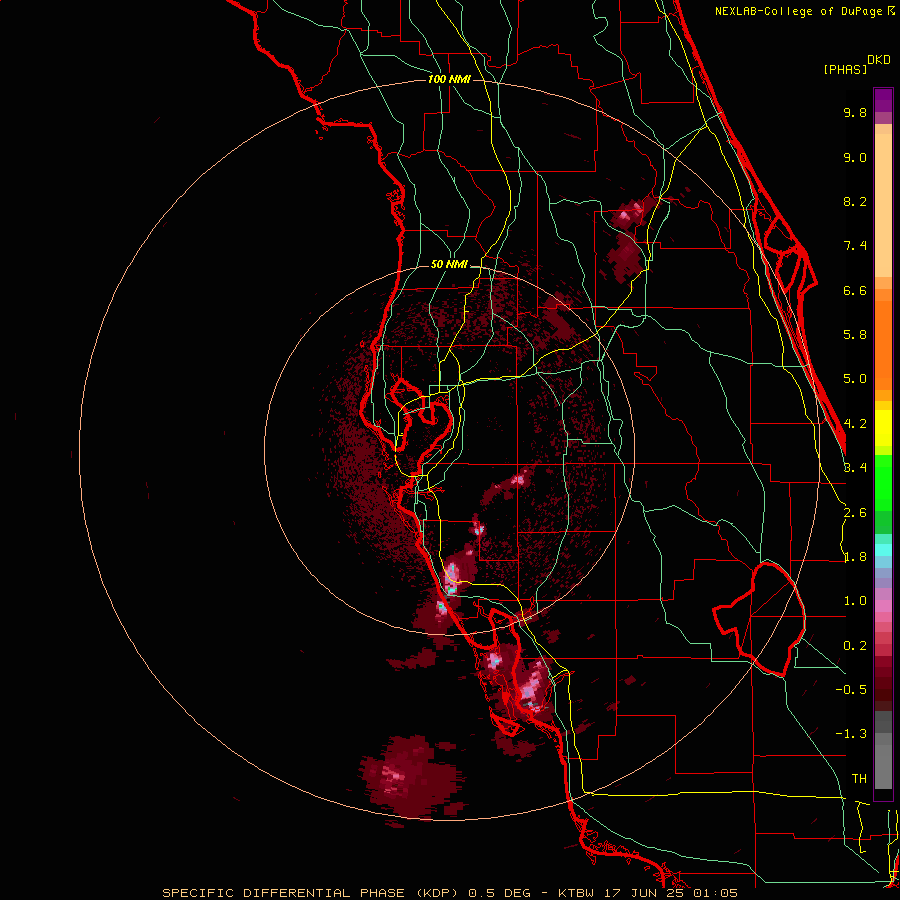
Task: Click the TH threshold label
Action: pos(859,779)
